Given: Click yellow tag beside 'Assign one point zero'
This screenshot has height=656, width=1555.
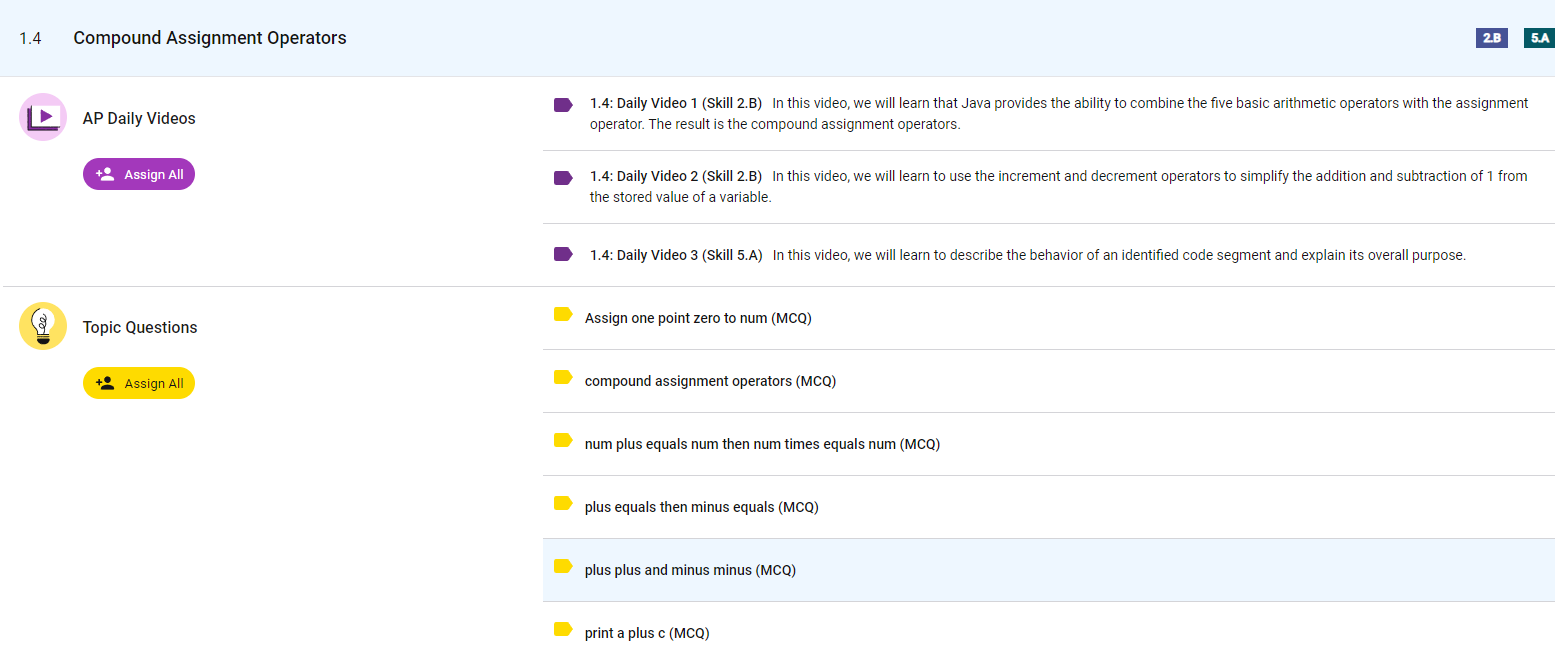Looking at the screenshot, I should tap(563, 315).
